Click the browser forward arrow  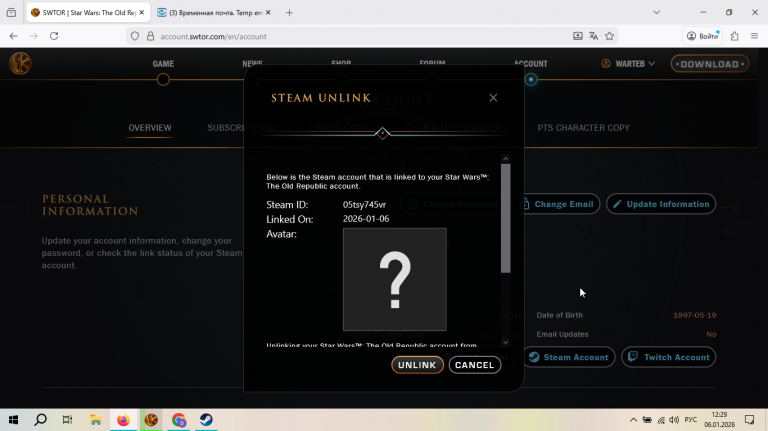pos(33,36)
